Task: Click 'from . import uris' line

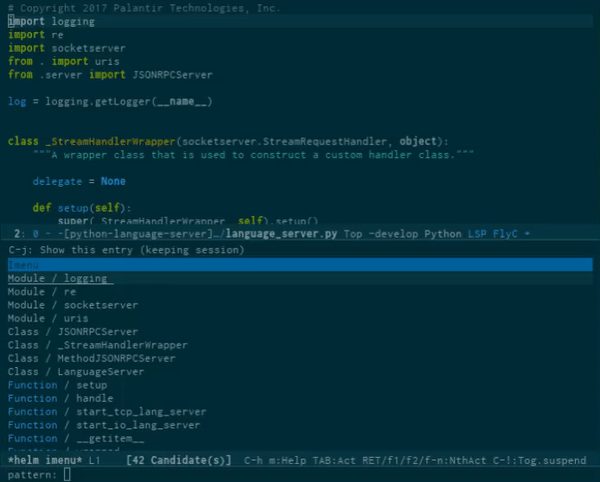Action: pyautogui.click(x=64, y=62)
